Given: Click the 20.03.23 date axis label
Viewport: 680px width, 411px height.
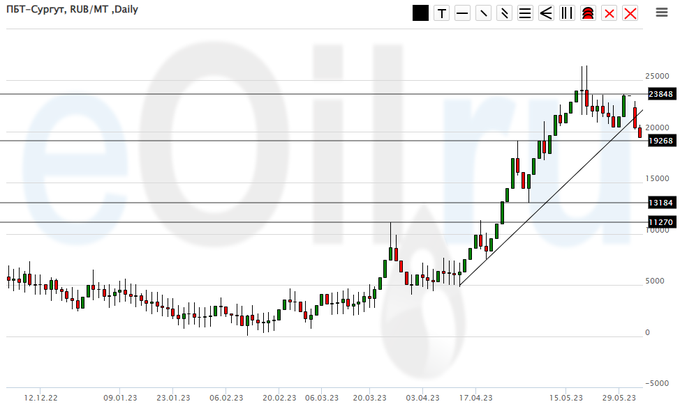Looking at the screenshot, I should click(370, 396).
